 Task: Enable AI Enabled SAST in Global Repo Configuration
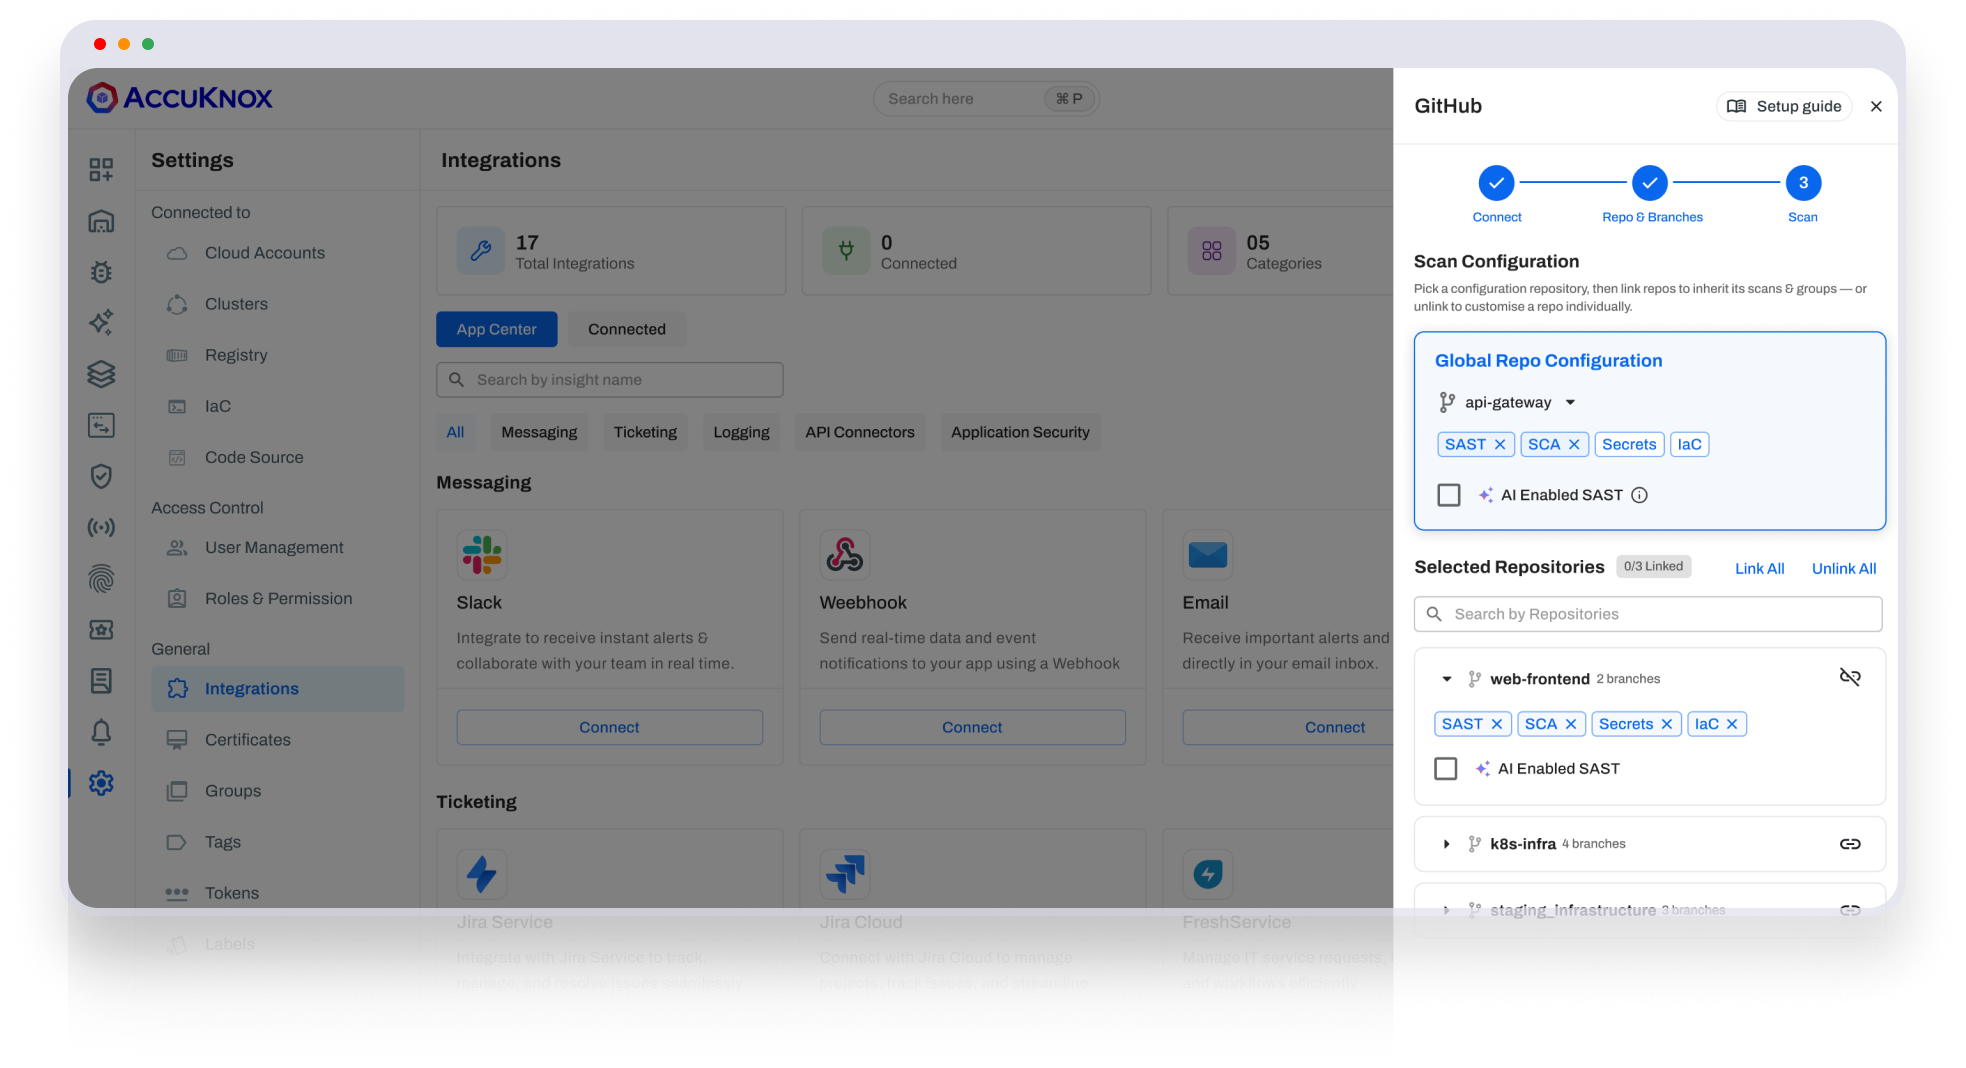coord(1449,495)
